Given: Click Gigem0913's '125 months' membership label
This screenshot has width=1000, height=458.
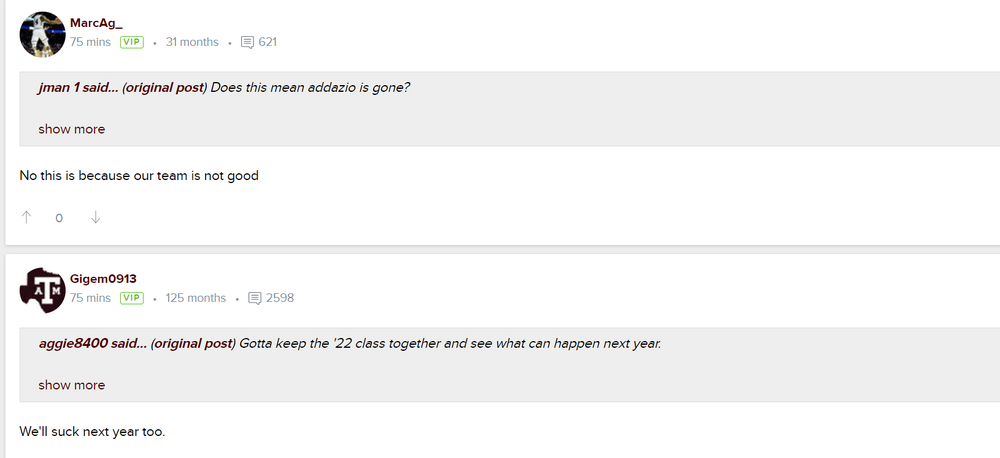Looking at the screenshot, I should [x=196, y=298].
